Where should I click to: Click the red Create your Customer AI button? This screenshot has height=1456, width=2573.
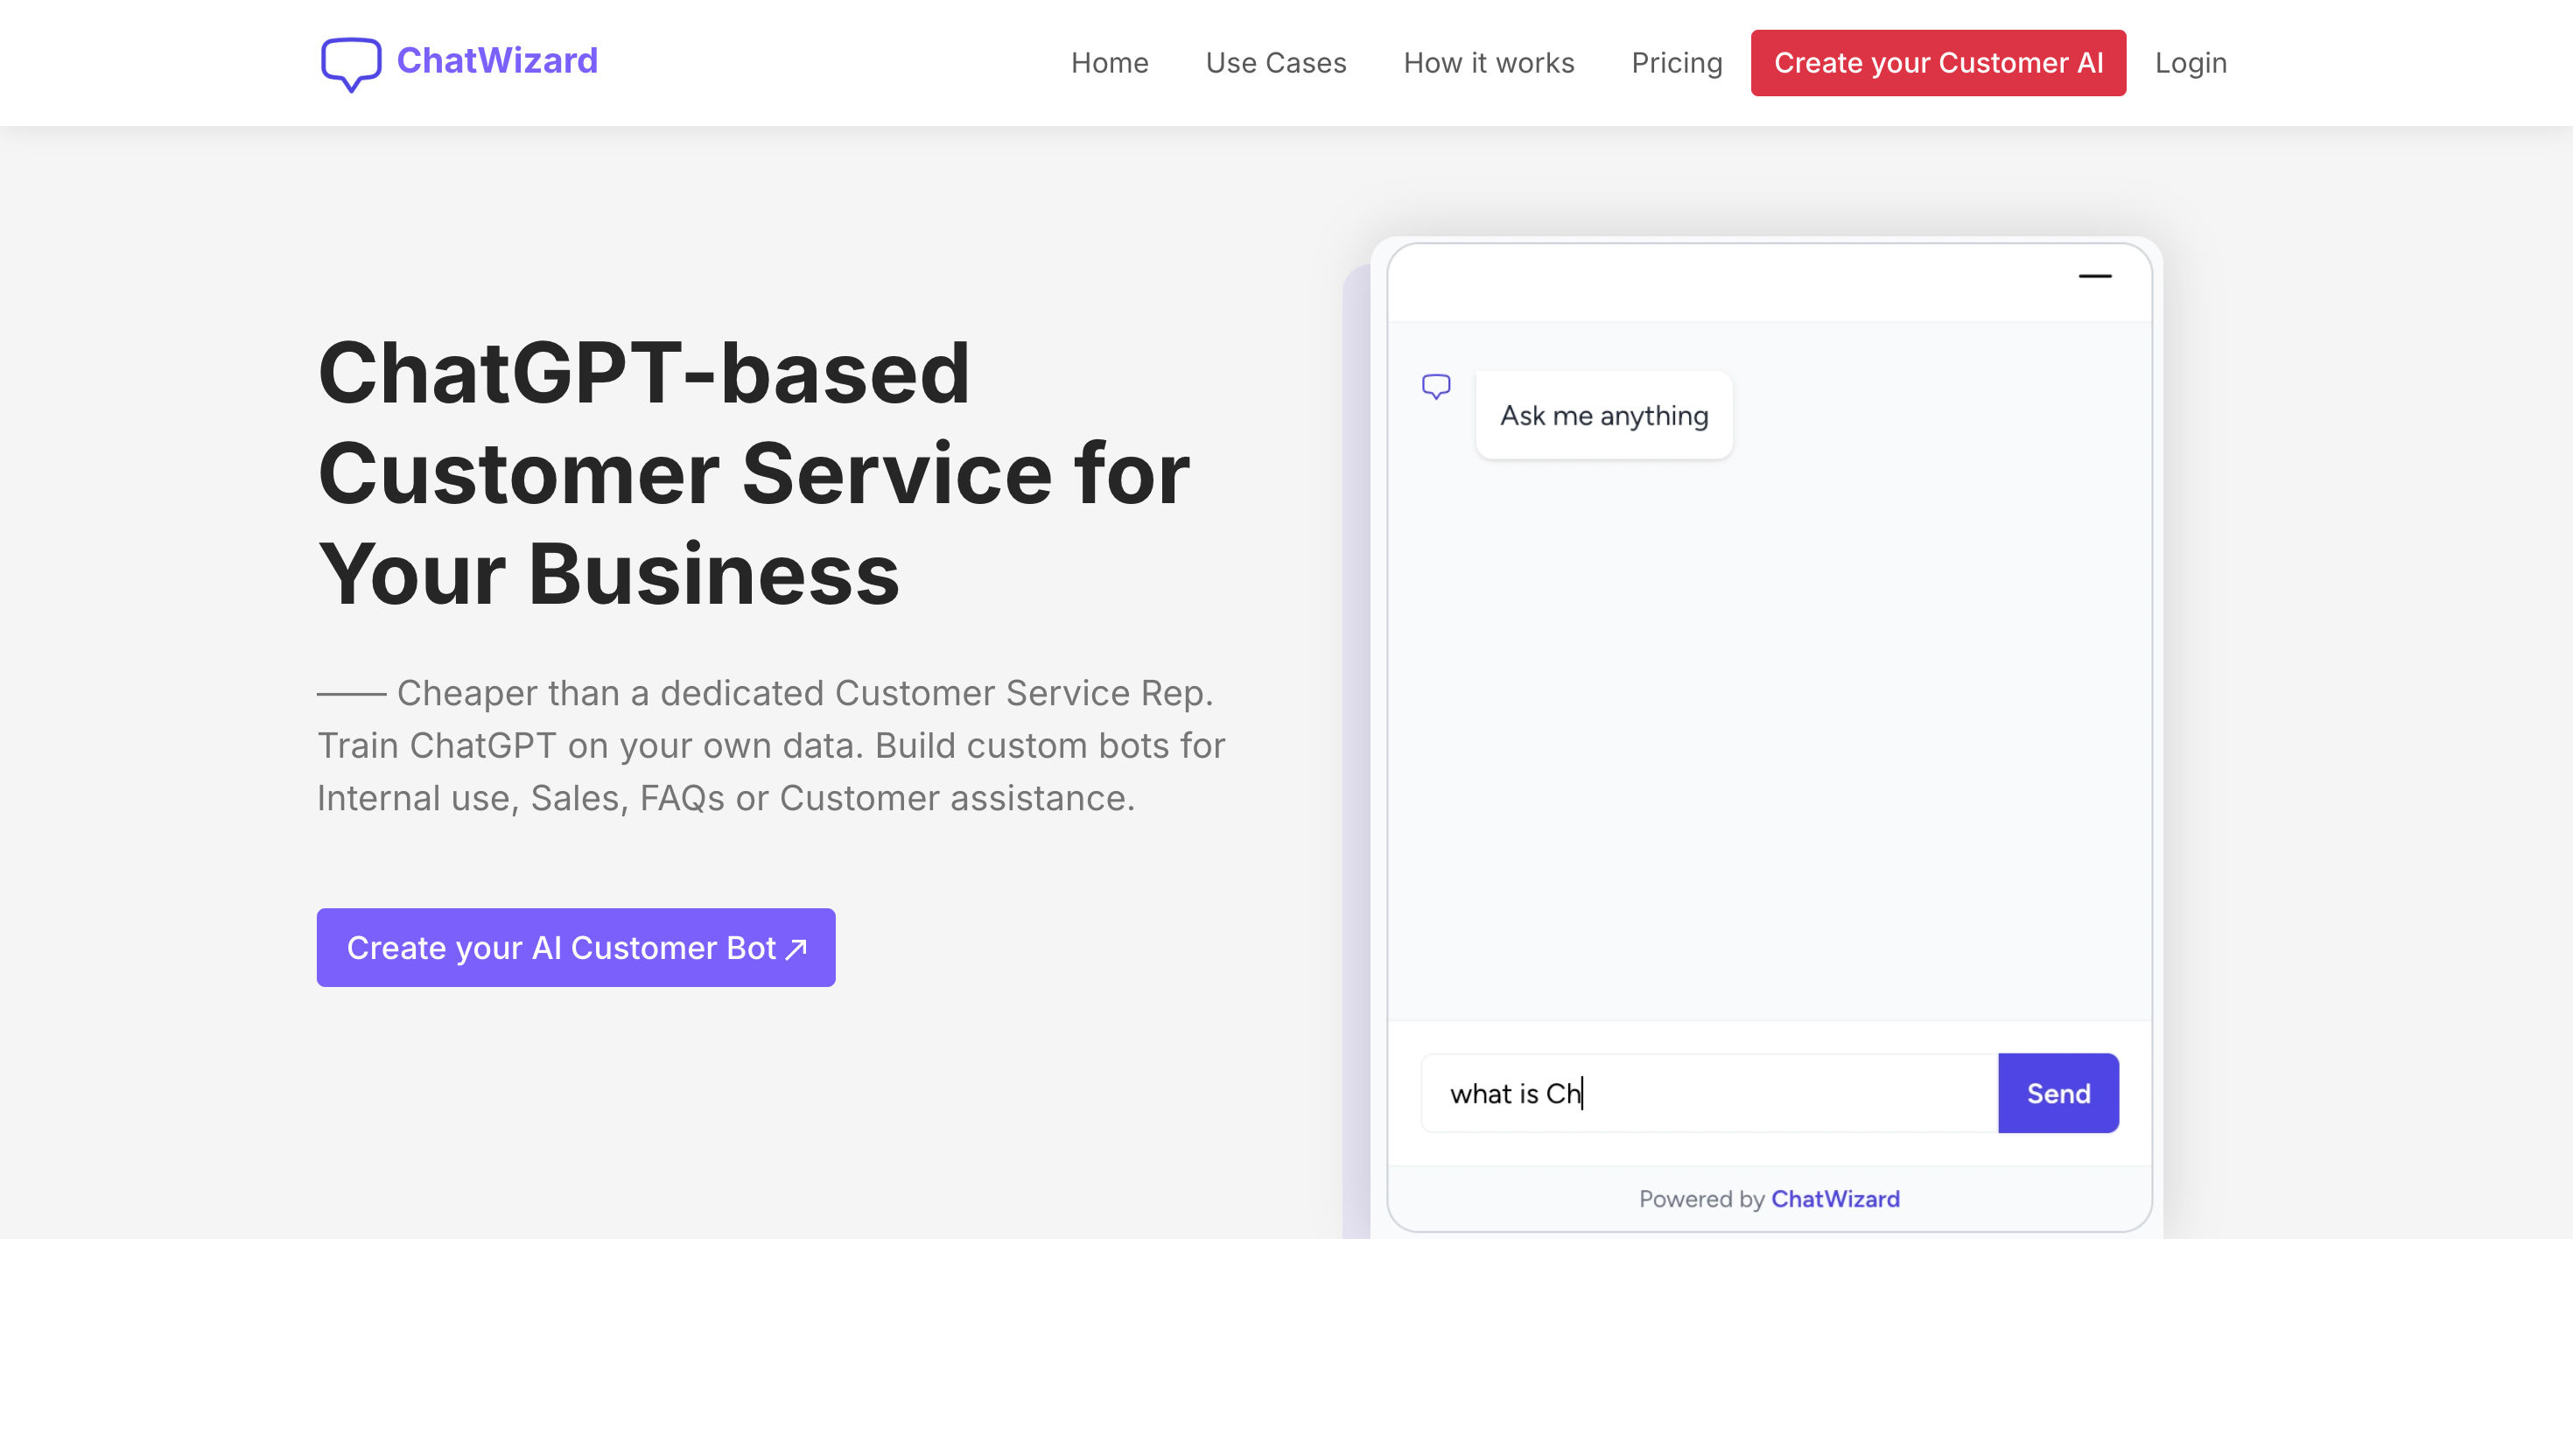(x=1938, y=63)
